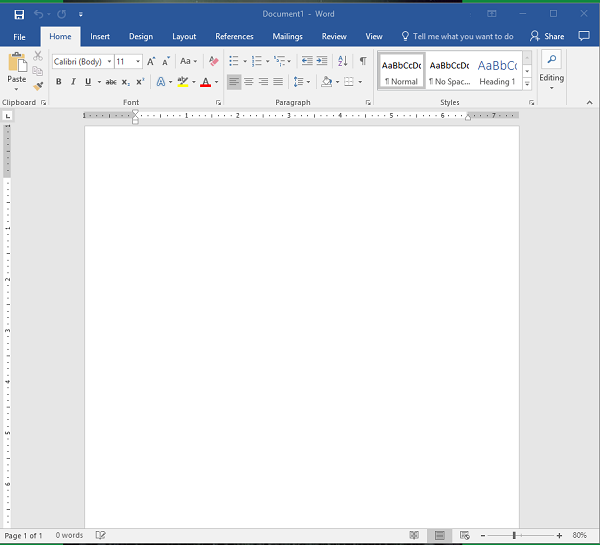Click the Format Painter brush icon
600x545 pixels.
[x=38, y=87]
